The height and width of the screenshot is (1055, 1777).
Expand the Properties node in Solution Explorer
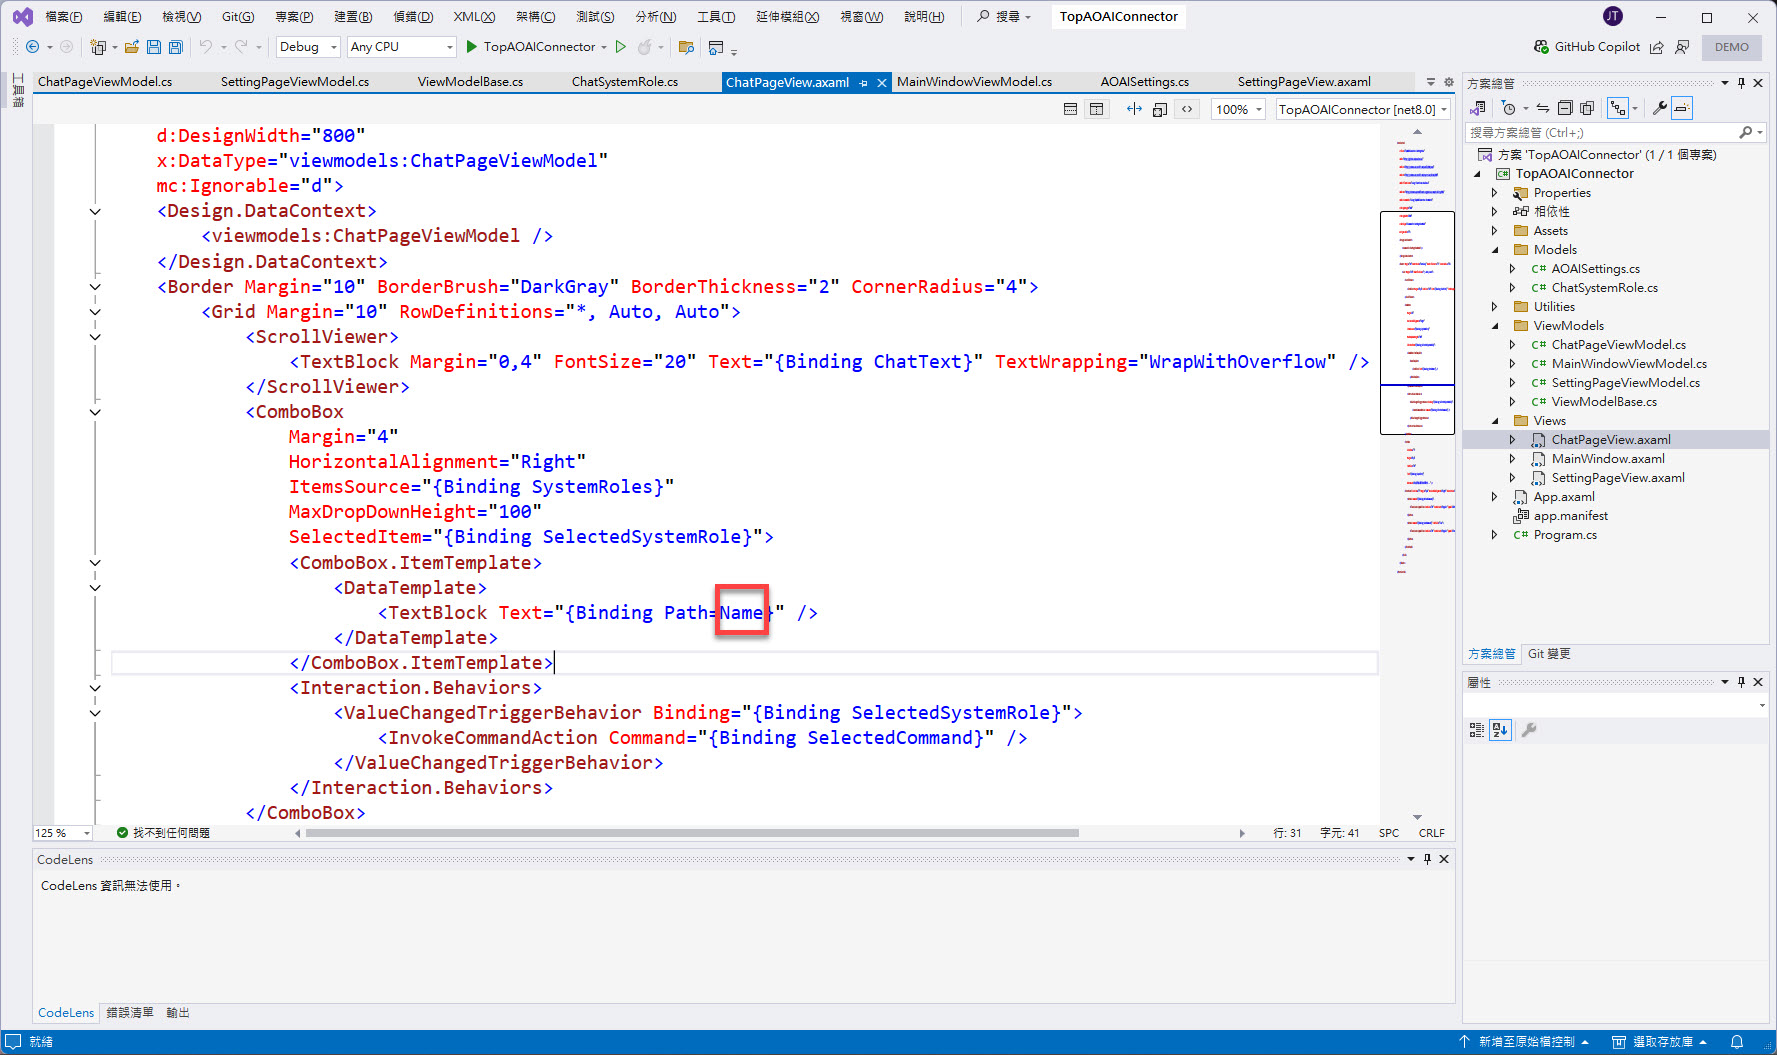pyautogui.click(x=1495, y=193)
